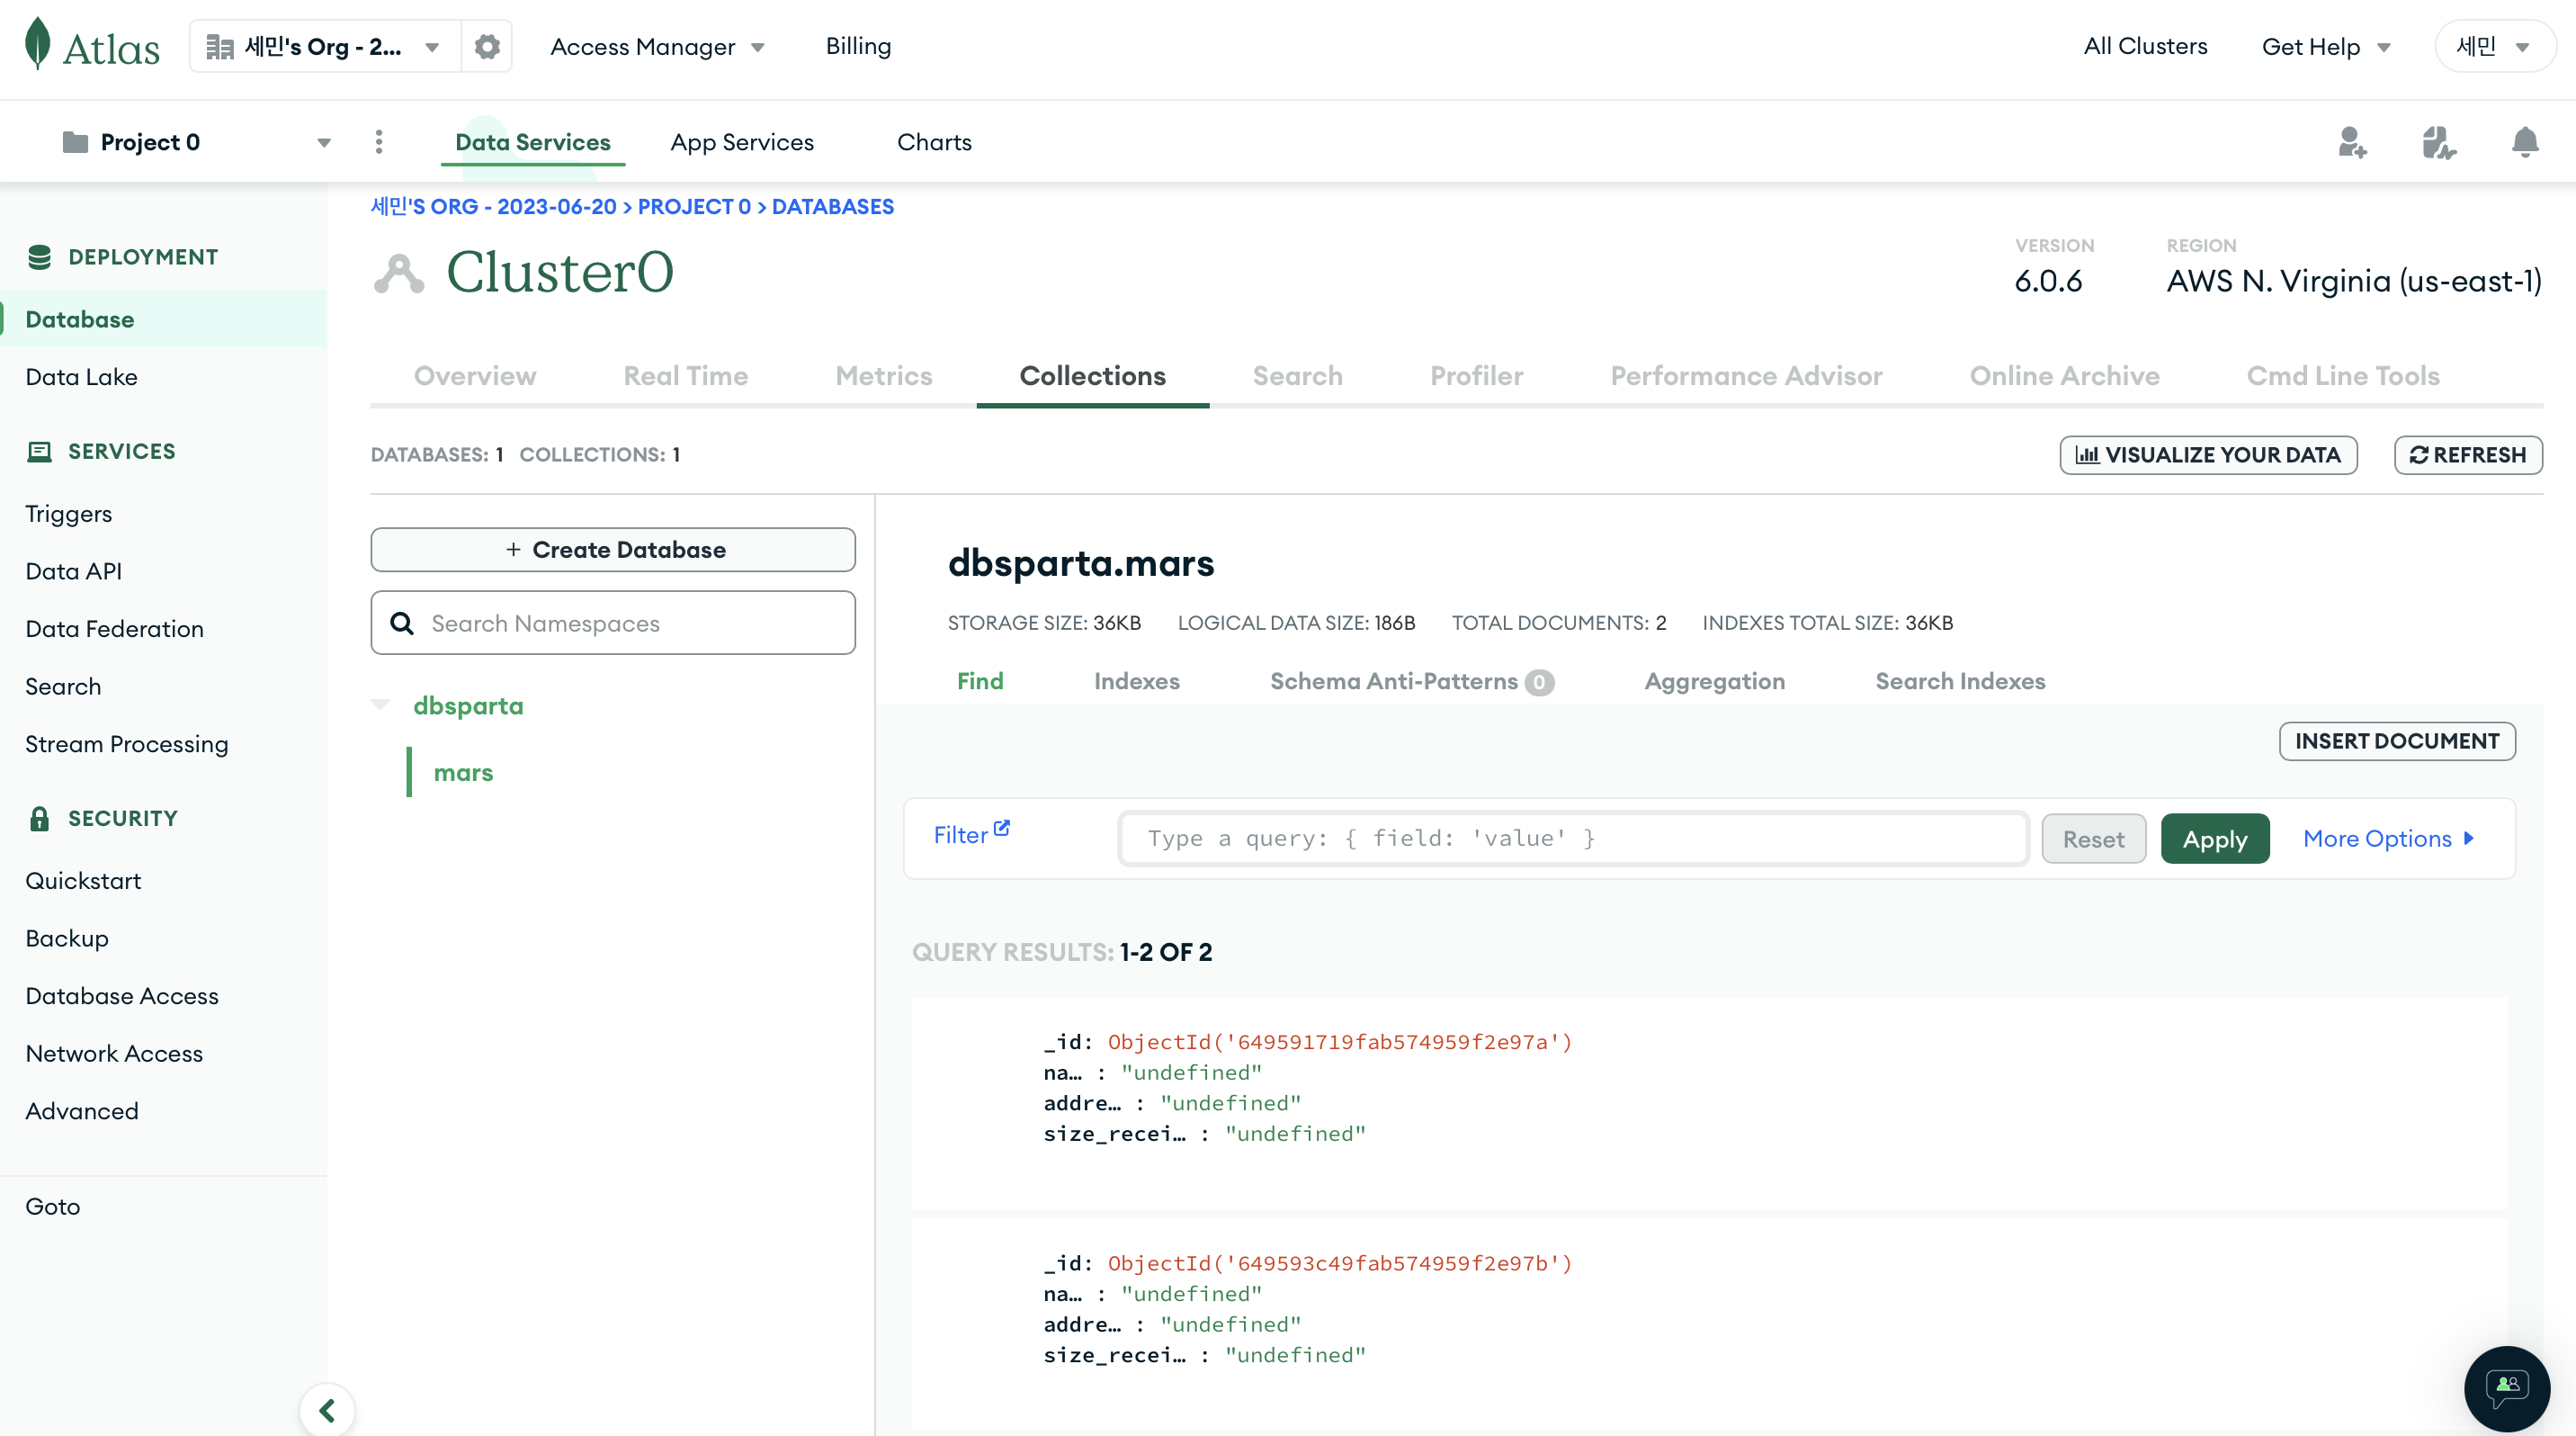Open the All Clusters link
The width and height of the screenshot is (2576, 1436).
(2145, 46)
